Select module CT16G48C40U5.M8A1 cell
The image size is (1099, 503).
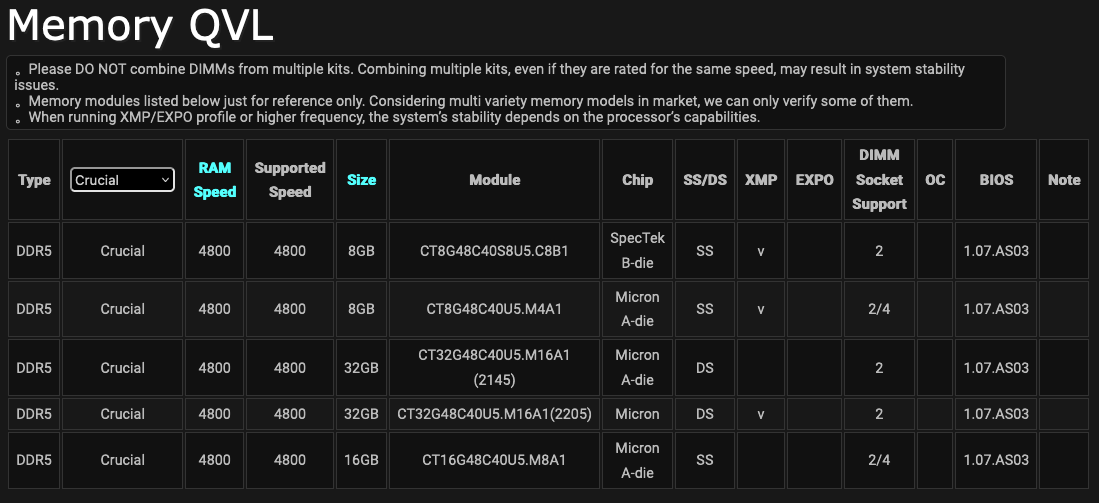click(x=495, y=460)
